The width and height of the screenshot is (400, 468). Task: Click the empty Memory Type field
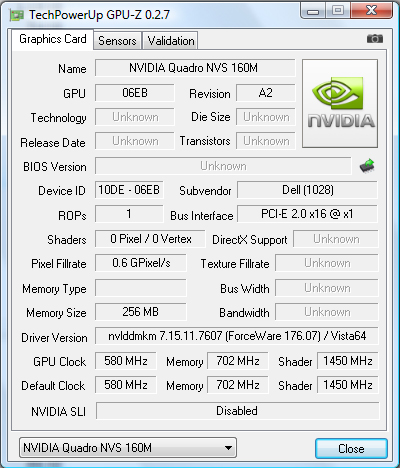point(140,288)
